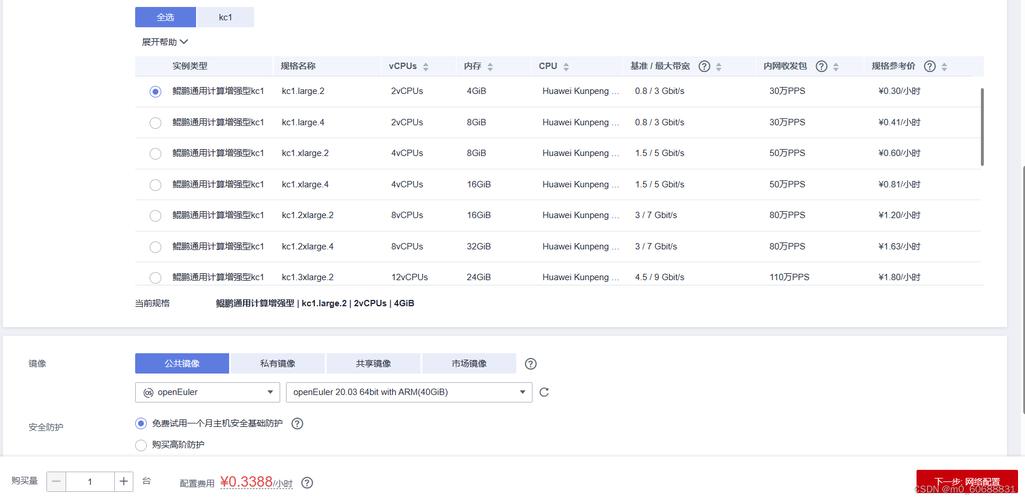Click the ¥1.63/小时 price cell
The image size is (1025, 500).
click(x=899, y=246)
